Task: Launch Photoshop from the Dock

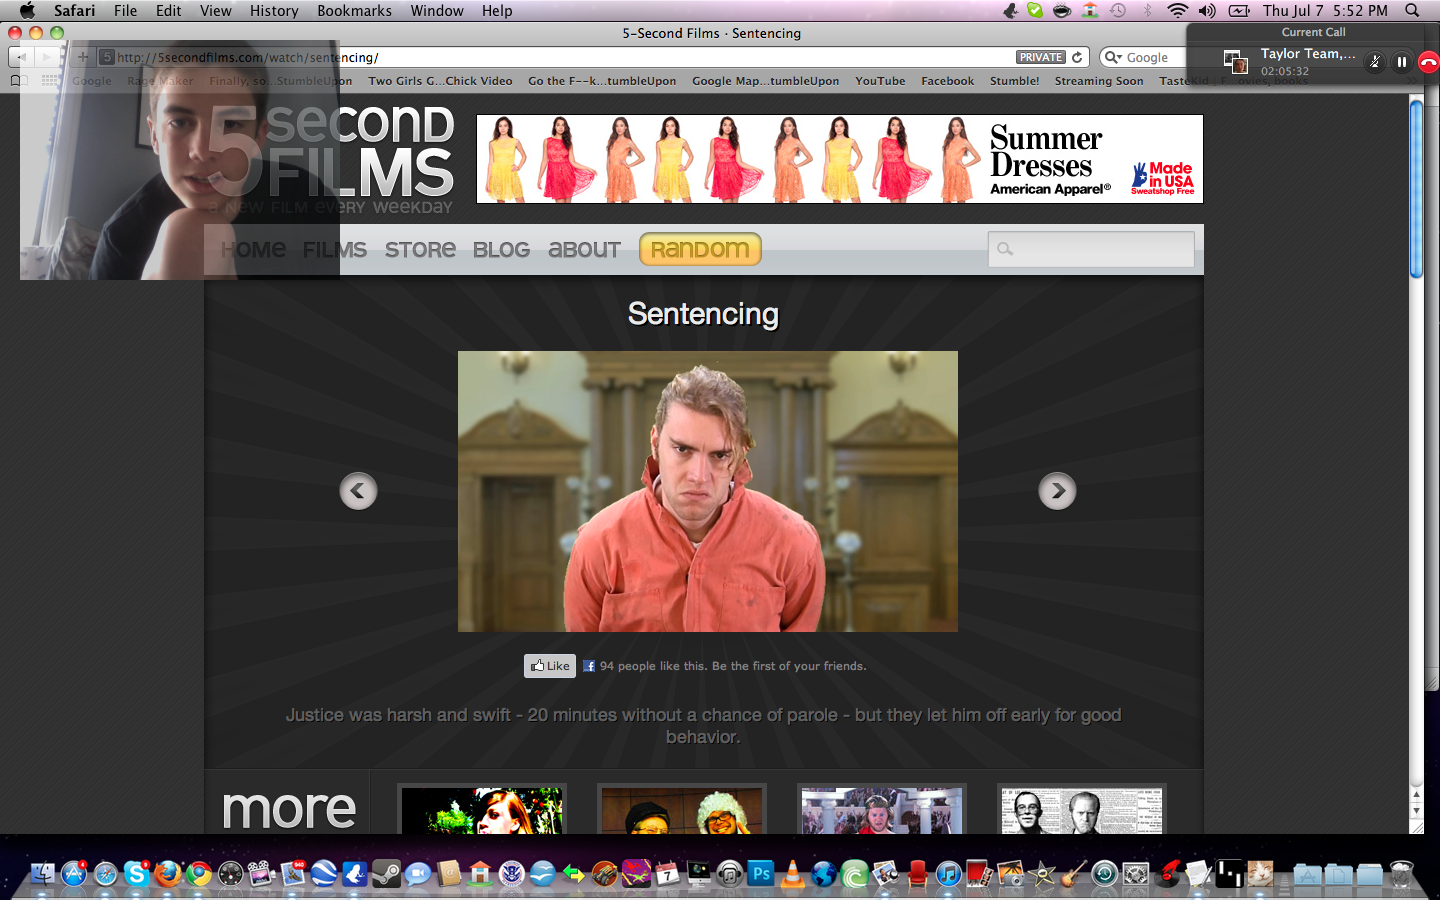Action: (761, 873)
